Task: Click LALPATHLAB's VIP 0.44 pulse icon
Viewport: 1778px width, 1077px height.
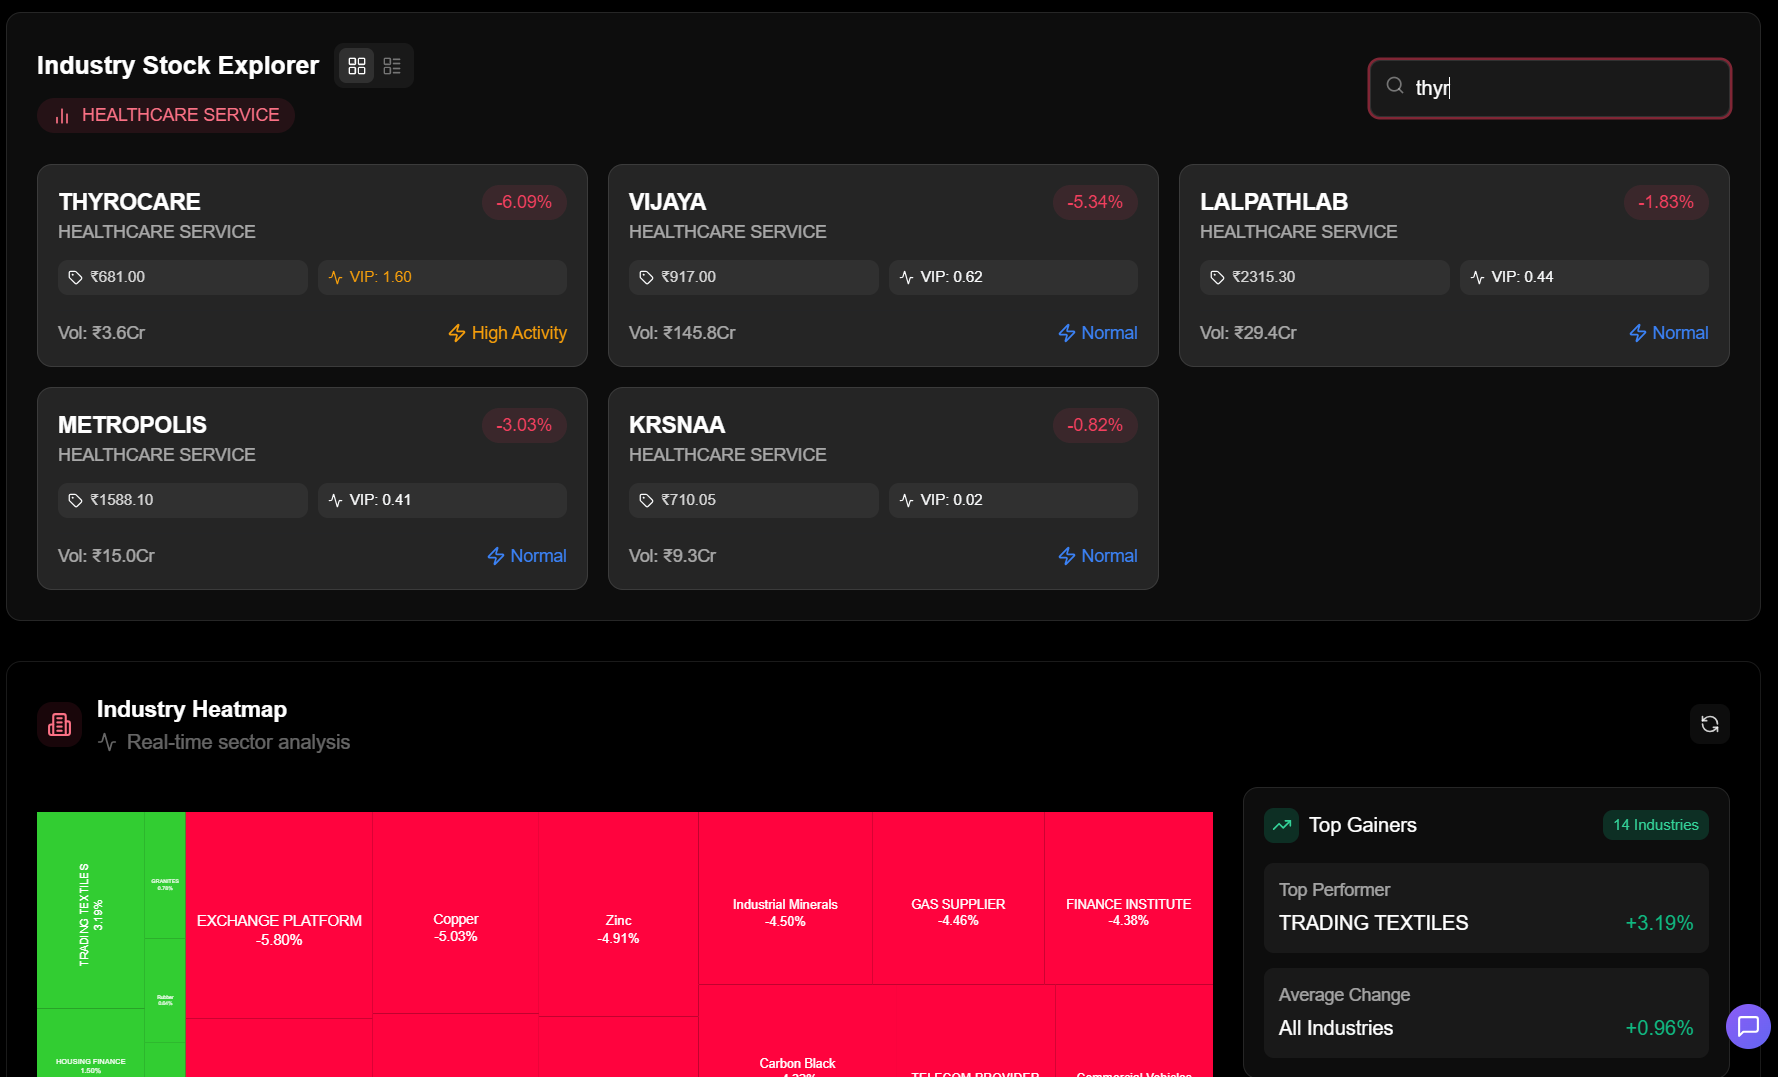Action: [x=1478, y=277]
